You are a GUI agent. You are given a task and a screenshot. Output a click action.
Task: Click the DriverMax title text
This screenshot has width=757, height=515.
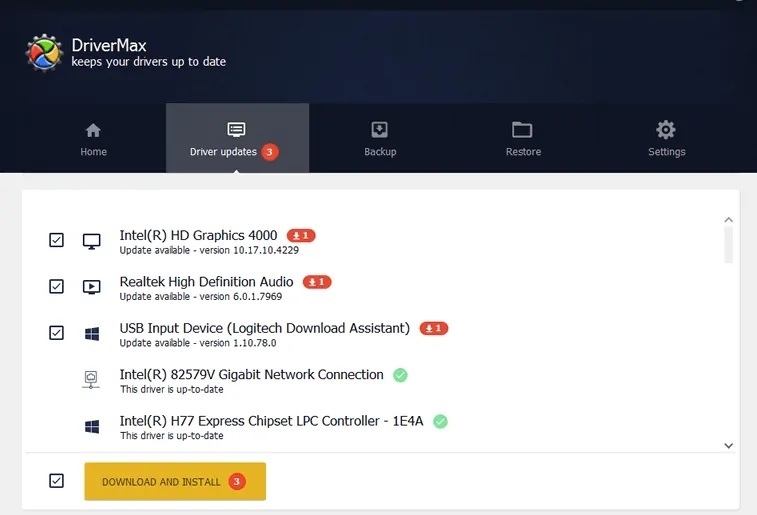pos(109,45)
